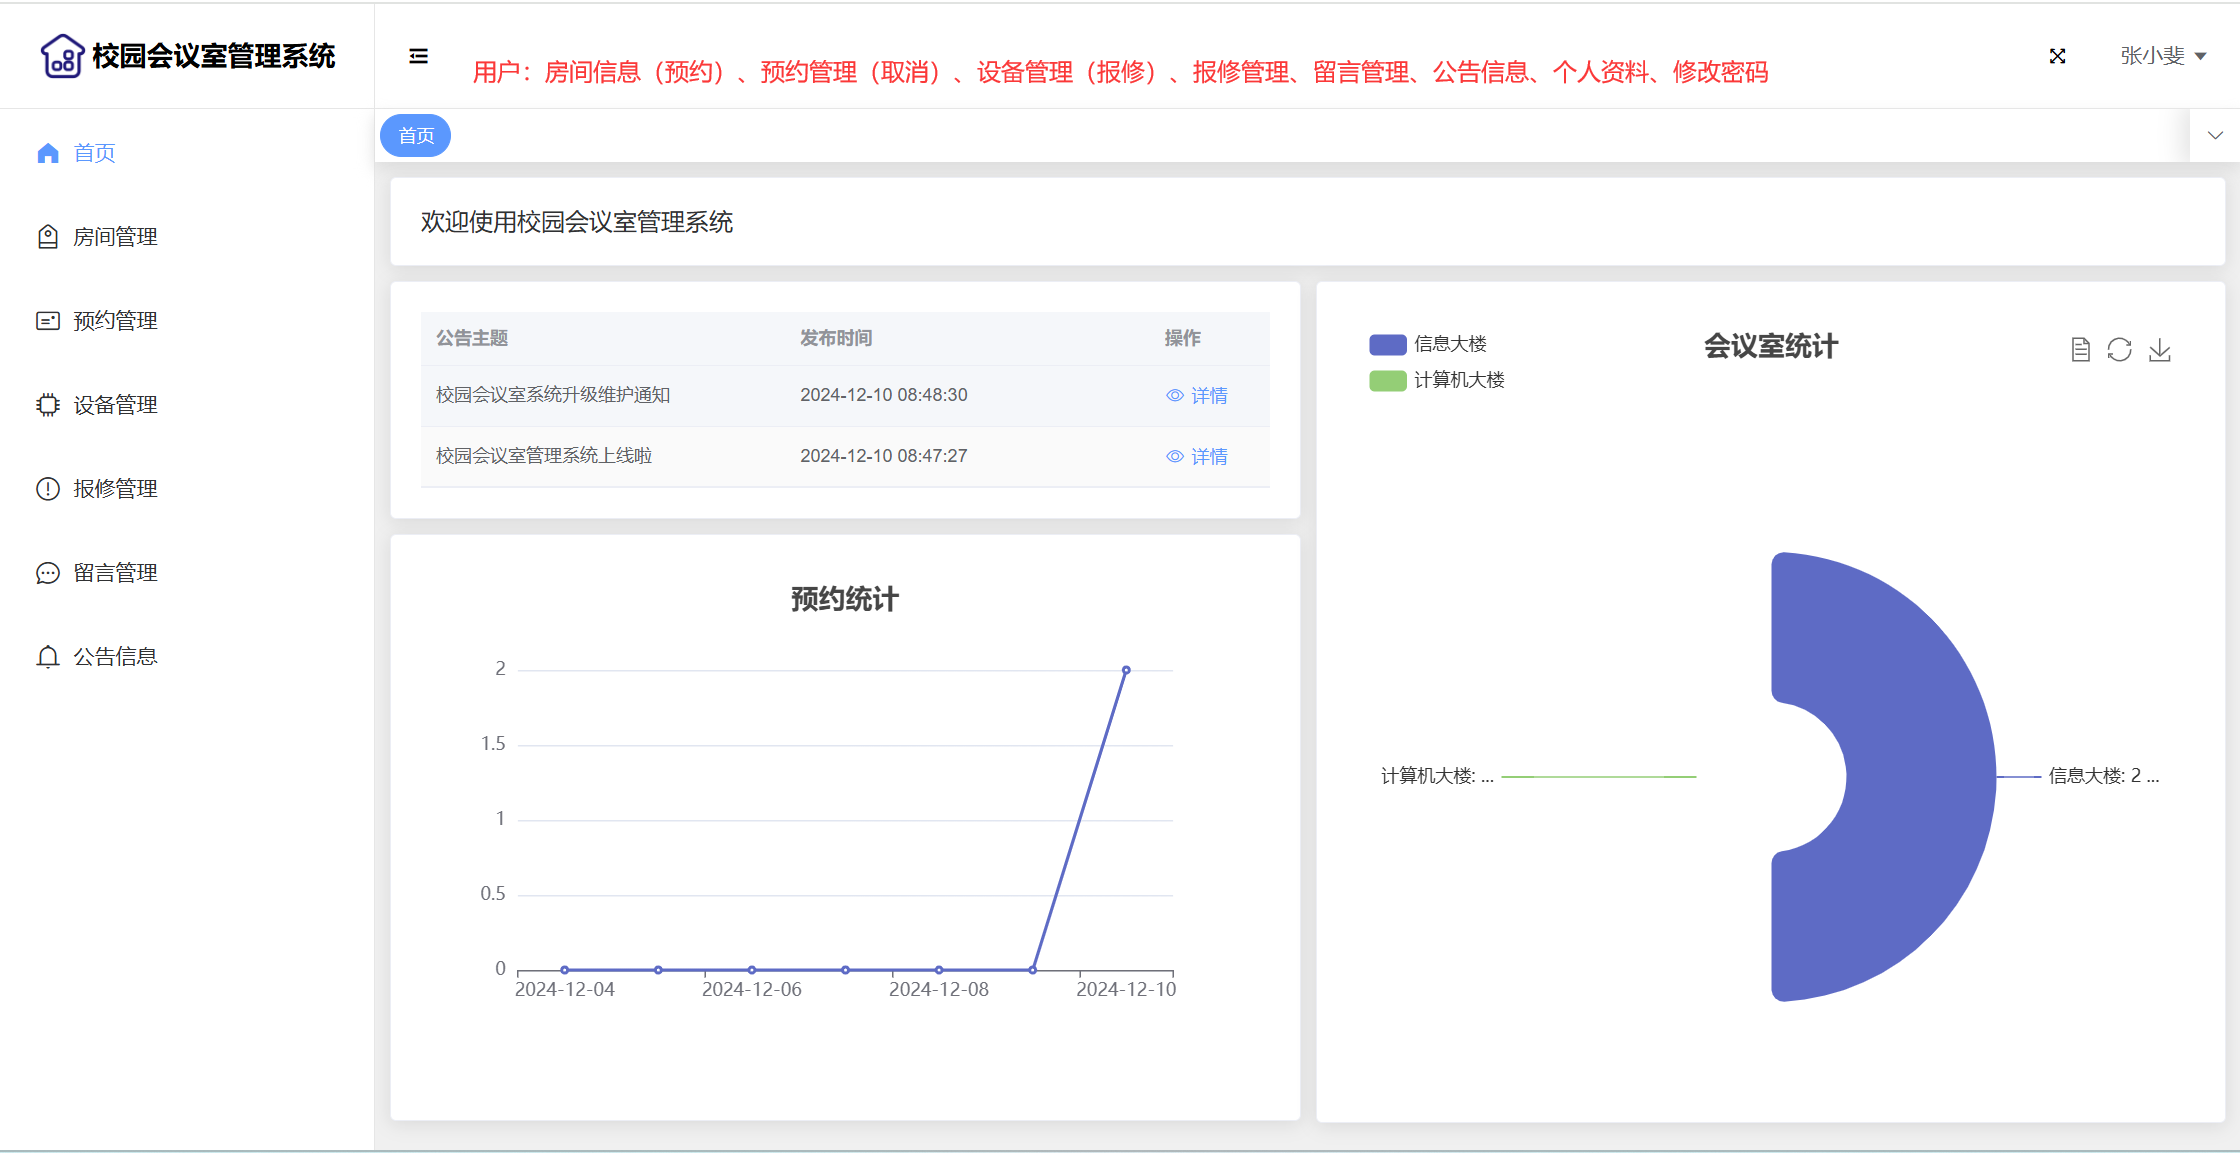Open 预约管理 in the sidebar
2240x1153 pixels.
[115, 321]
